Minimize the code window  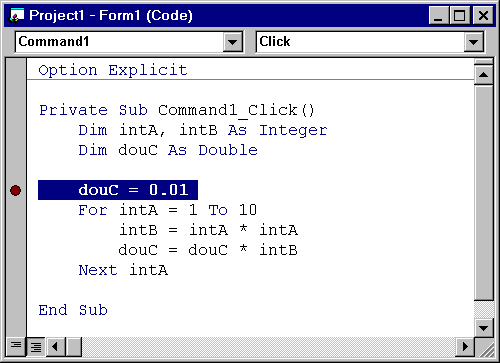pos(438,16)
